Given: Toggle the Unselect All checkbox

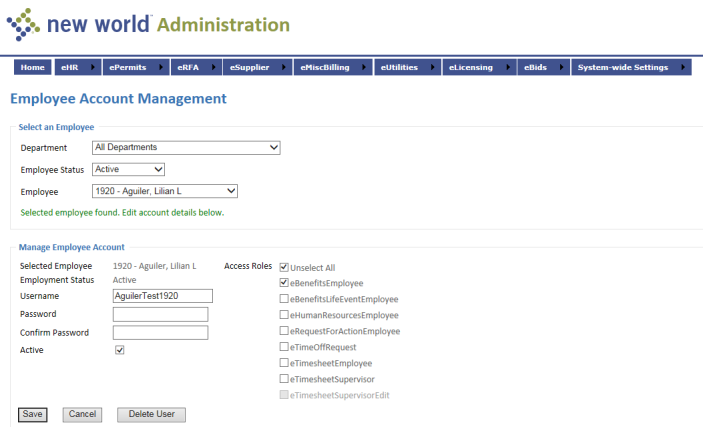Looking at the screenshot, I should (x=284, y=267).
